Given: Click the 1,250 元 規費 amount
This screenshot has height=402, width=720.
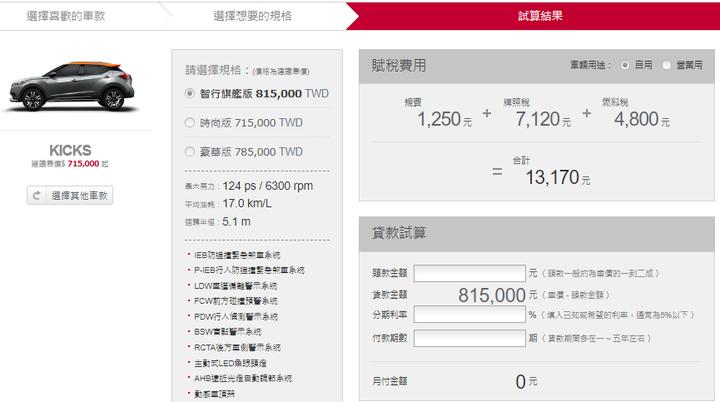Looking at the screenshot, I should click(x=444, y=119).
